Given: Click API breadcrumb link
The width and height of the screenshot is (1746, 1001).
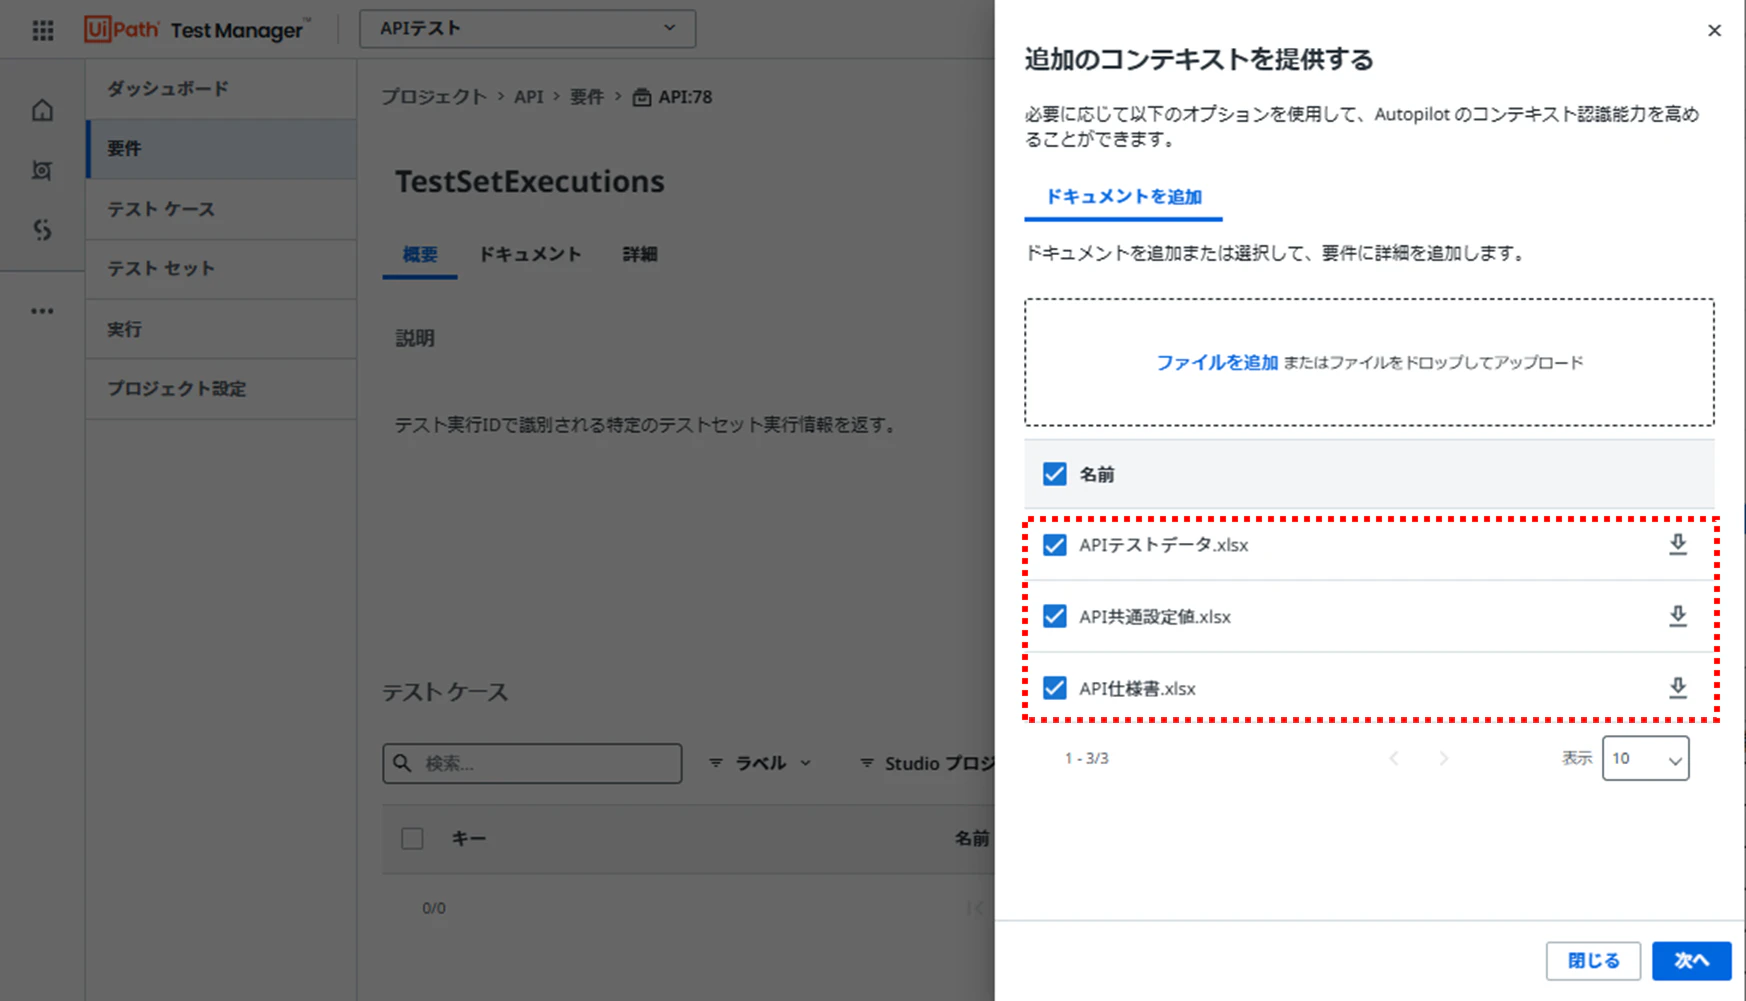Looking at the screenshot, I should (x=528, y=97).
